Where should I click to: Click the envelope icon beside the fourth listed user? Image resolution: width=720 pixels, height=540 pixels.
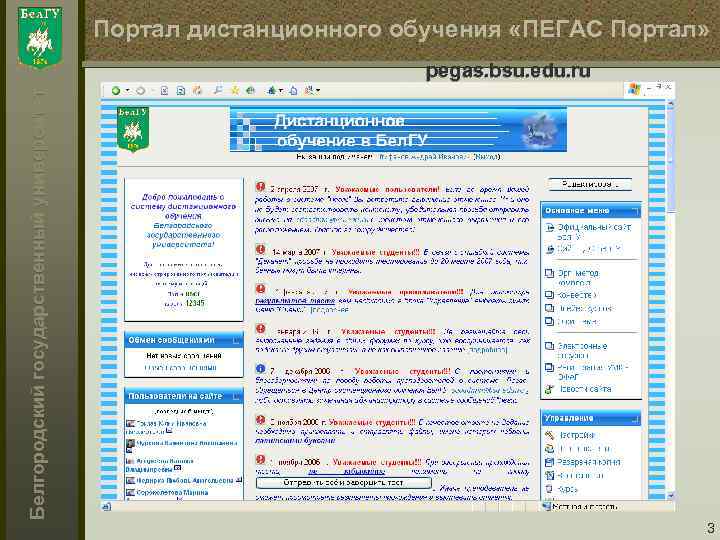pyautogui.click(x=239, y=480)
